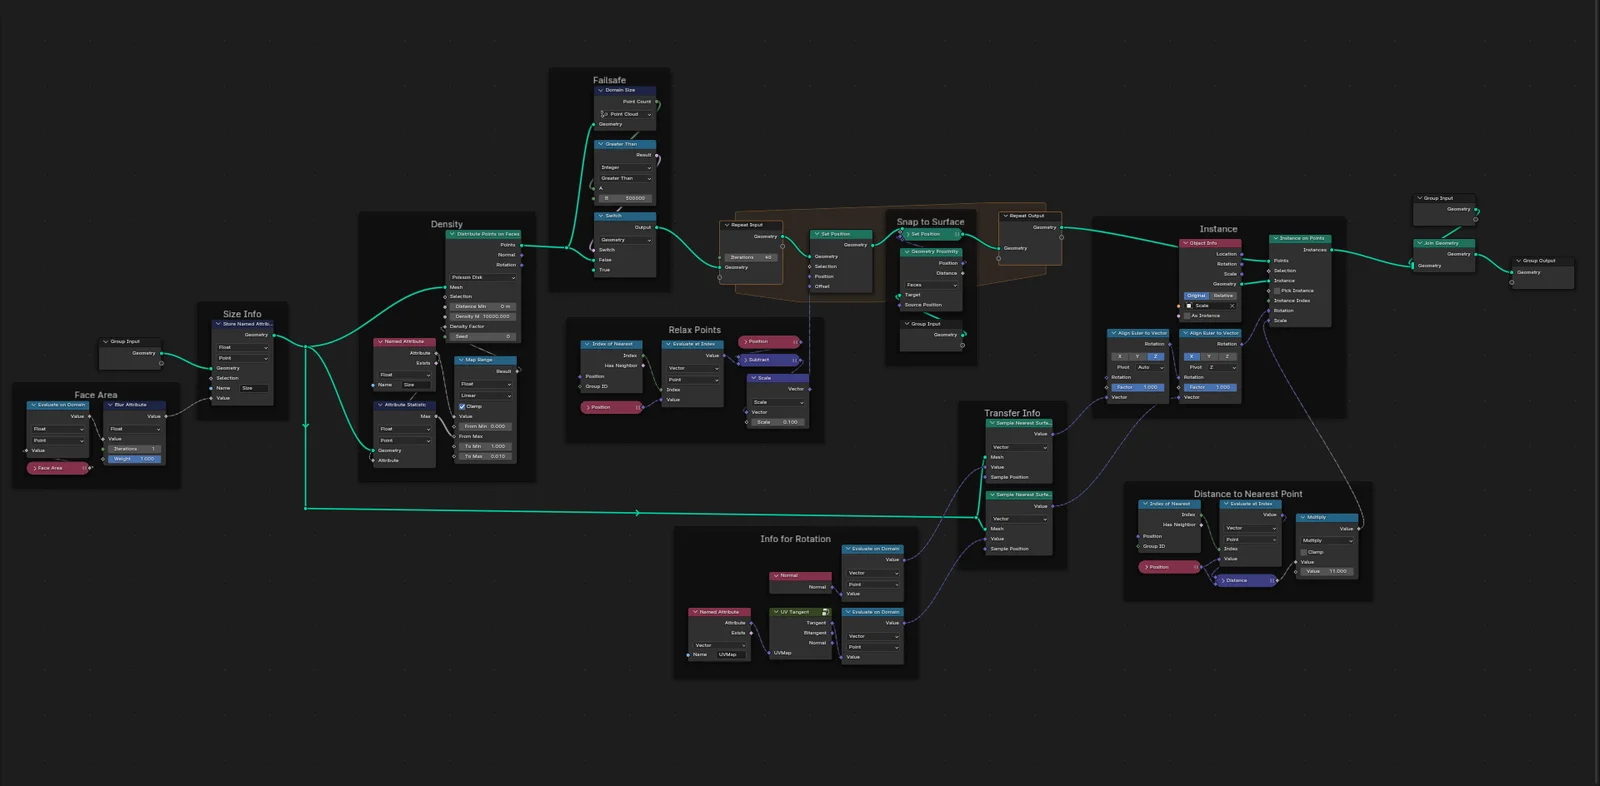The height and width of the screenshot is (786, 1600).
Task: Enable the As Instance checkbox in Object Info
Action: 1187,316
